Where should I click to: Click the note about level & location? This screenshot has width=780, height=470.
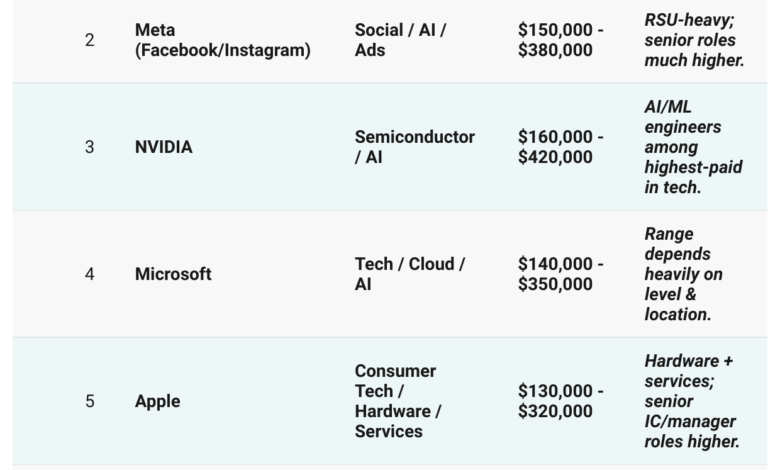point(683,274)
